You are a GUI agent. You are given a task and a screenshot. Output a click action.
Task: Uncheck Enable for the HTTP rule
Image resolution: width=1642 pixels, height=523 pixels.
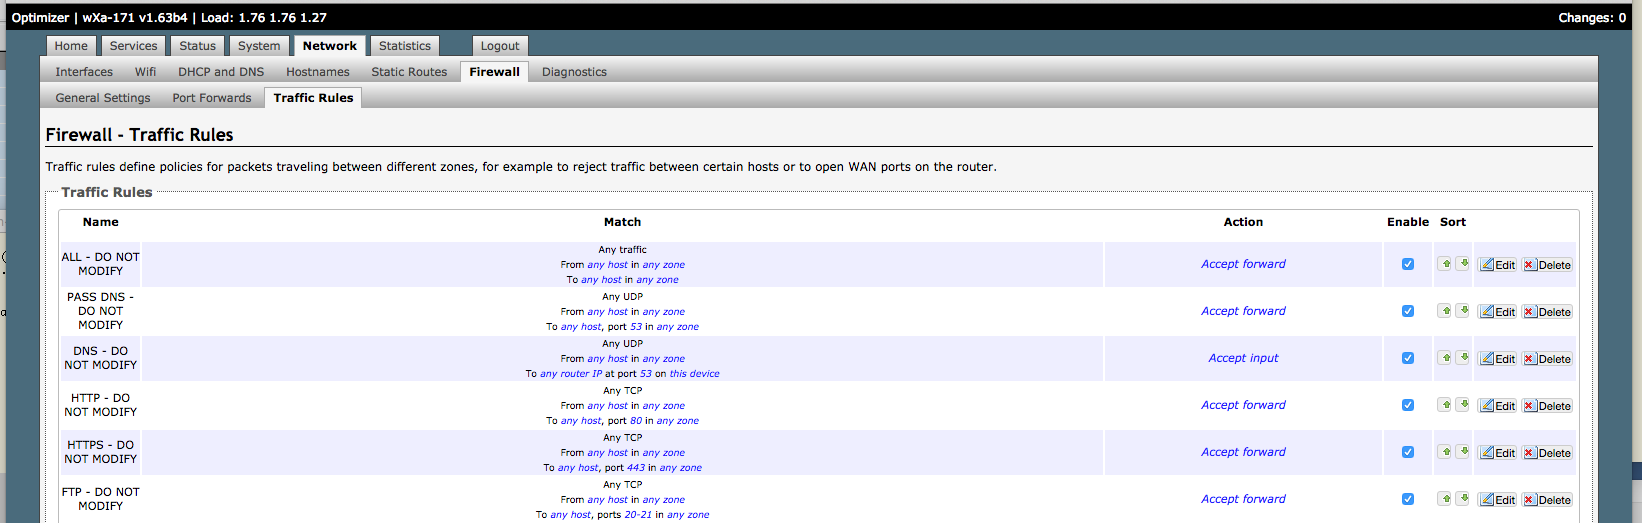(x=1408, y=405)
